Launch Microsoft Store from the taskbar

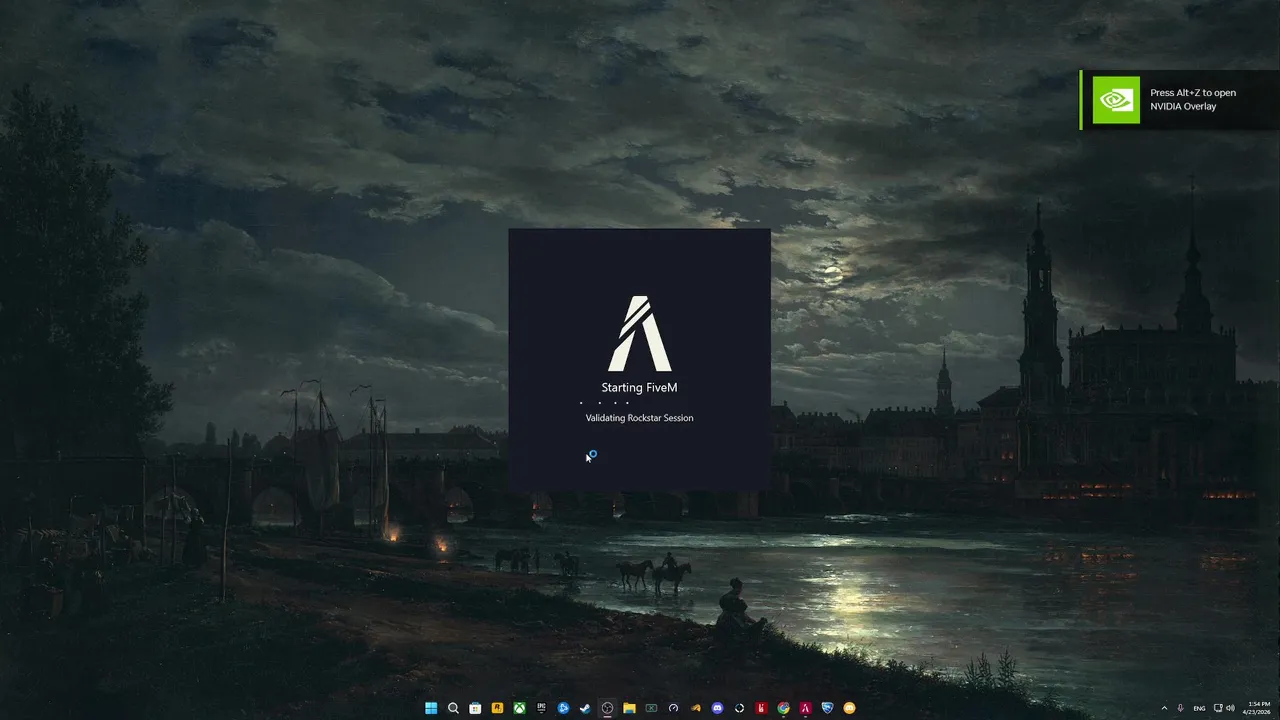coord(475,708)
